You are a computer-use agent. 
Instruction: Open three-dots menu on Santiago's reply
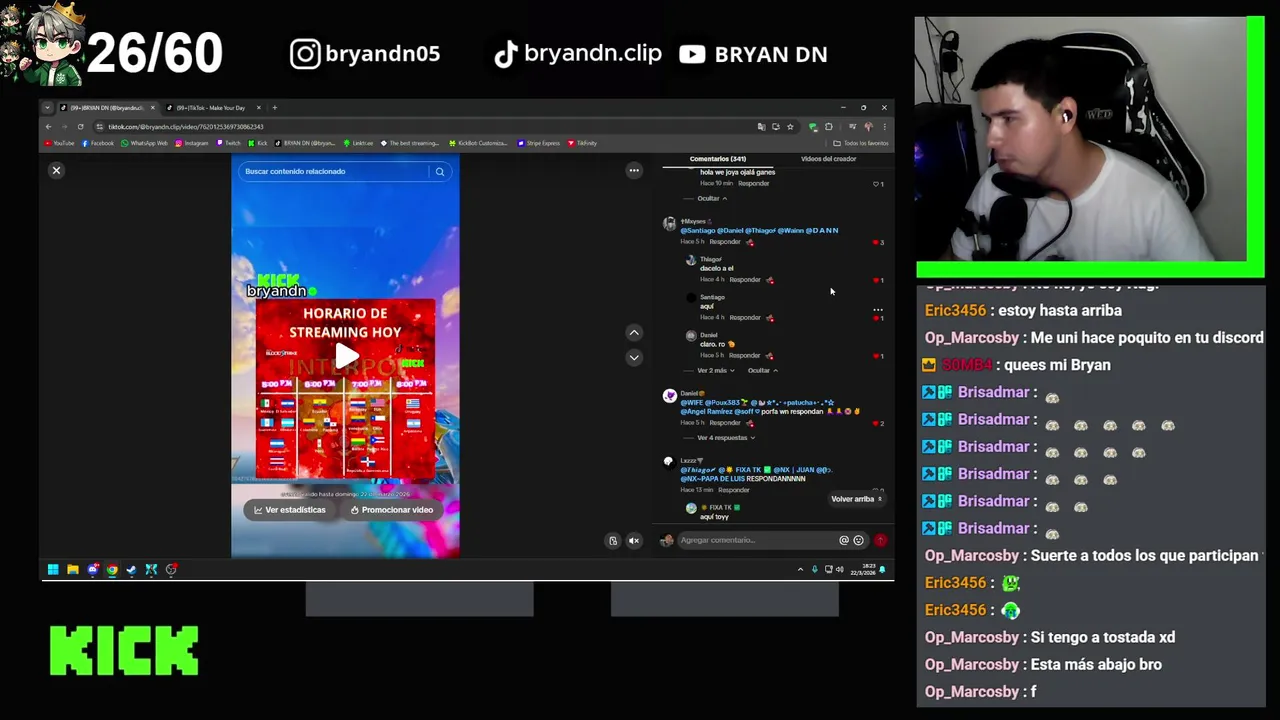[x=878, y=310]
